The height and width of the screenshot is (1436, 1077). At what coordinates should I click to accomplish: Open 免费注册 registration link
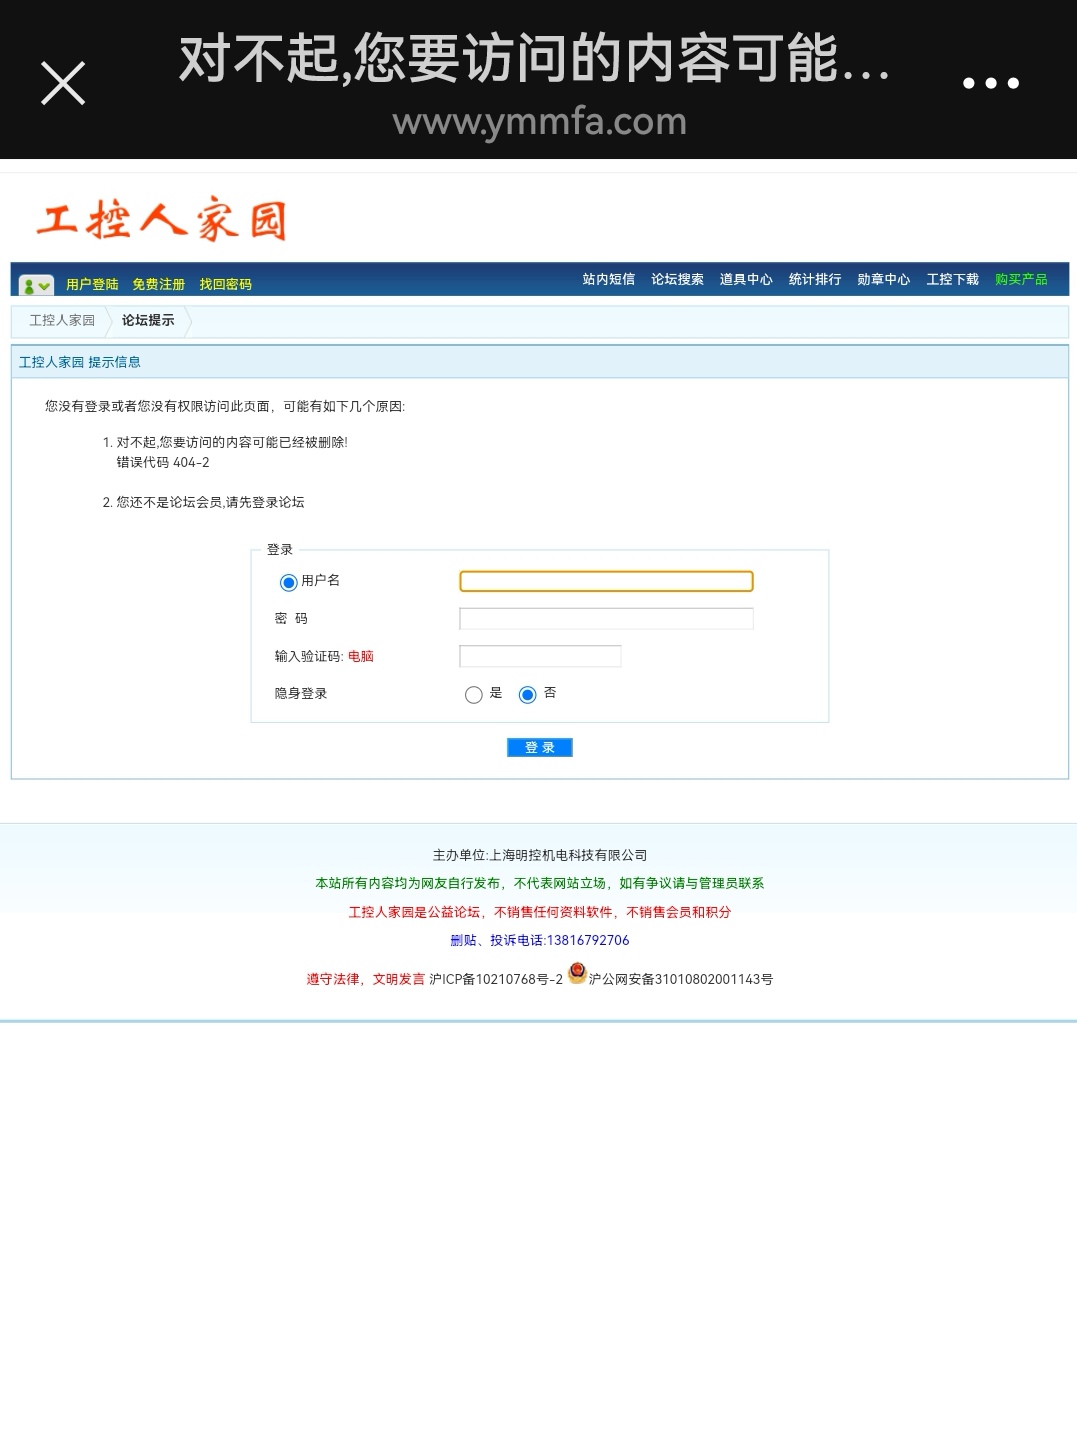[158, 285]
